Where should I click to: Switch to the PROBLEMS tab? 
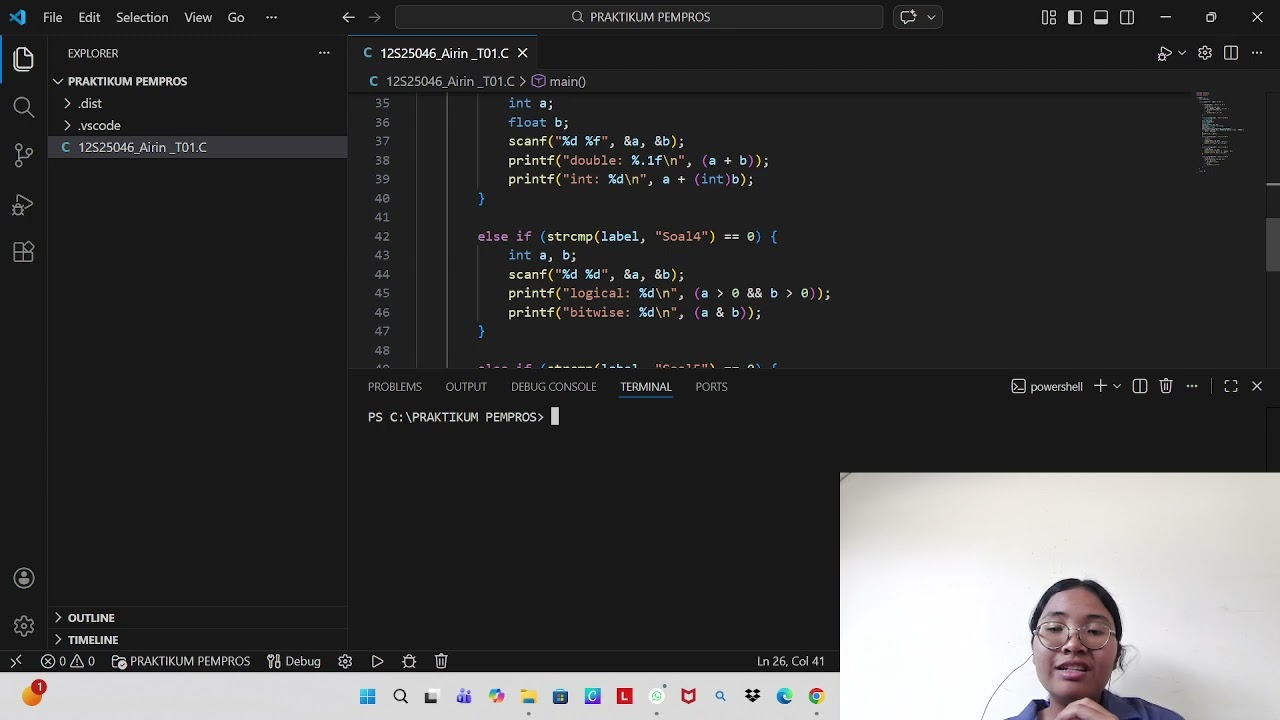click(x=394, y=387)
